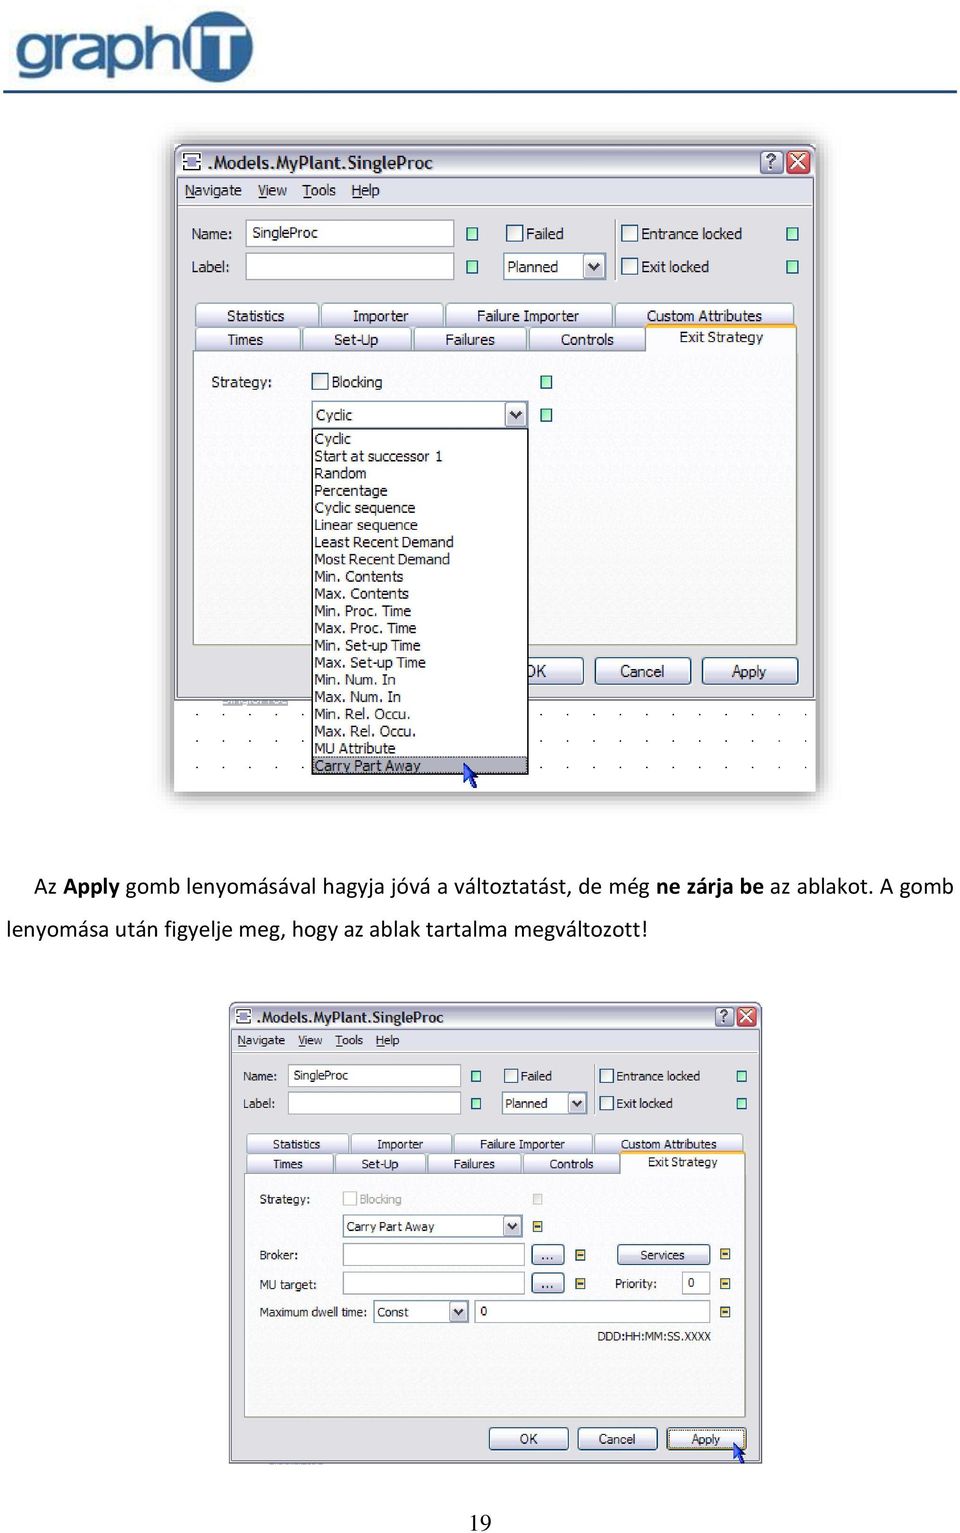Screen dimensions: 960x1533
Task: Toggle the square beside the MU target browse button
Action: 580,1283
